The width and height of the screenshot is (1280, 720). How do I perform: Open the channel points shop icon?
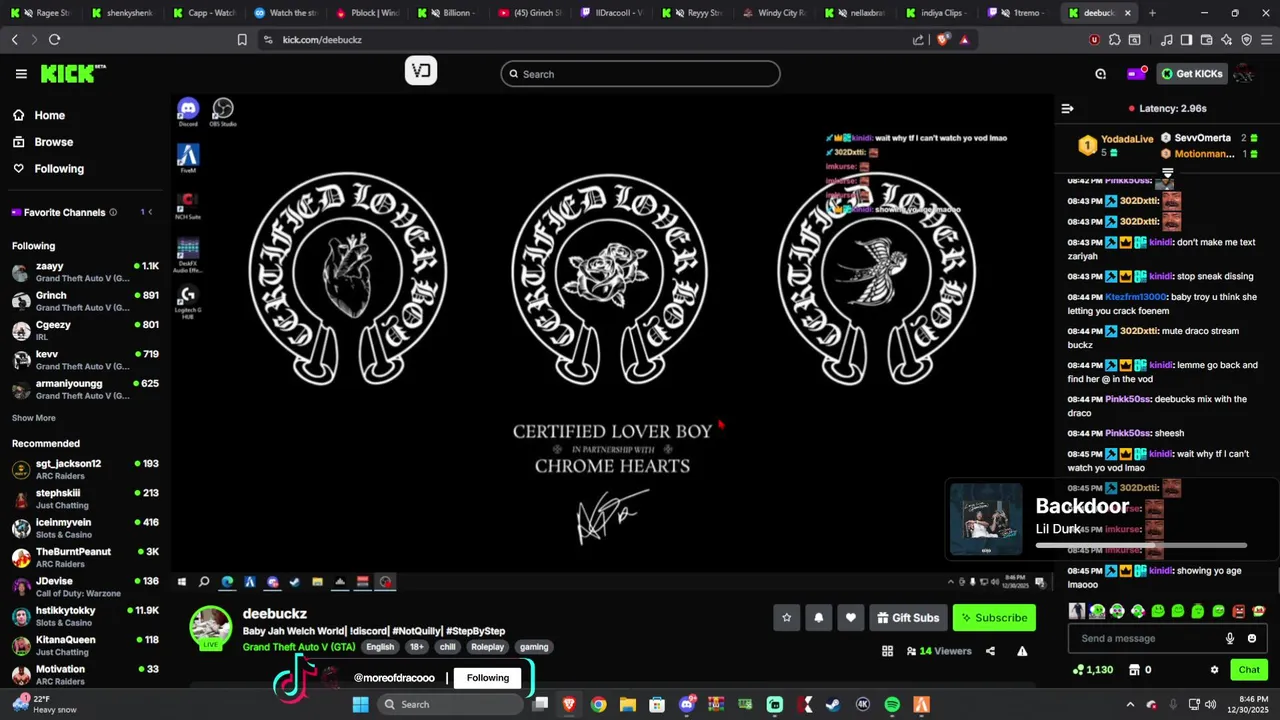coord(1134,670)
